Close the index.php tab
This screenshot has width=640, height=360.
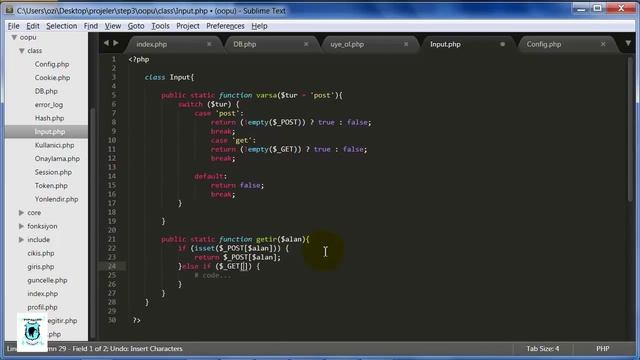pyautogui.click(x=209, y=44)
